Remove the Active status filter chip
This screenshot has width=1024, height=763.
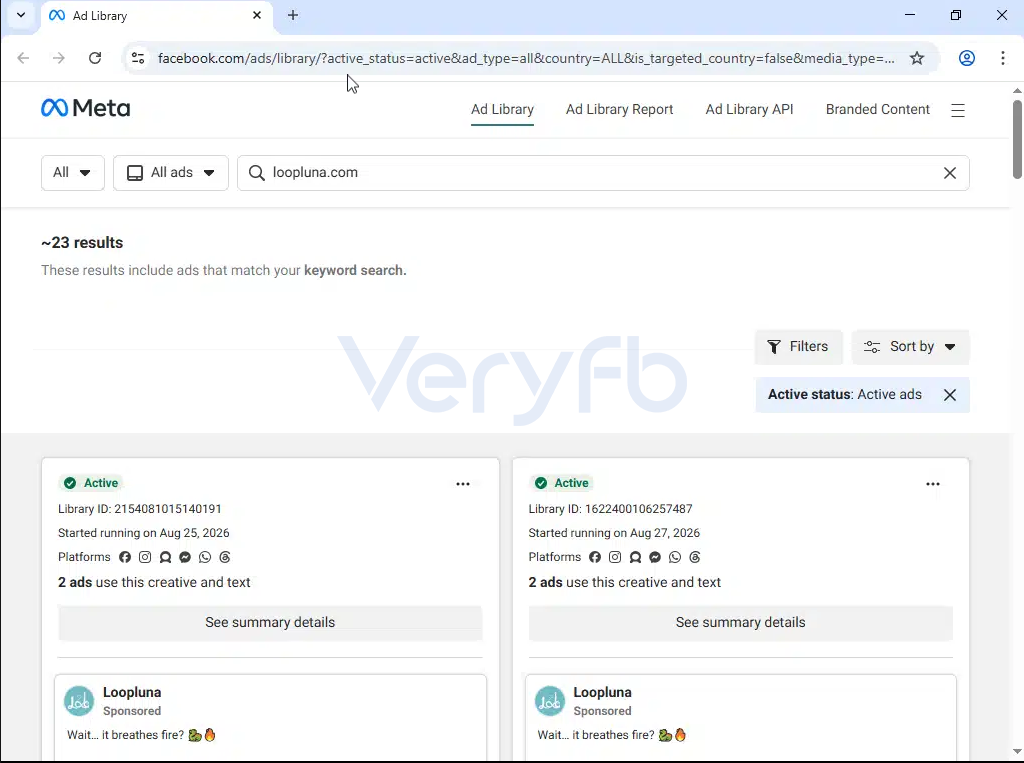click(x=950, y=395)
